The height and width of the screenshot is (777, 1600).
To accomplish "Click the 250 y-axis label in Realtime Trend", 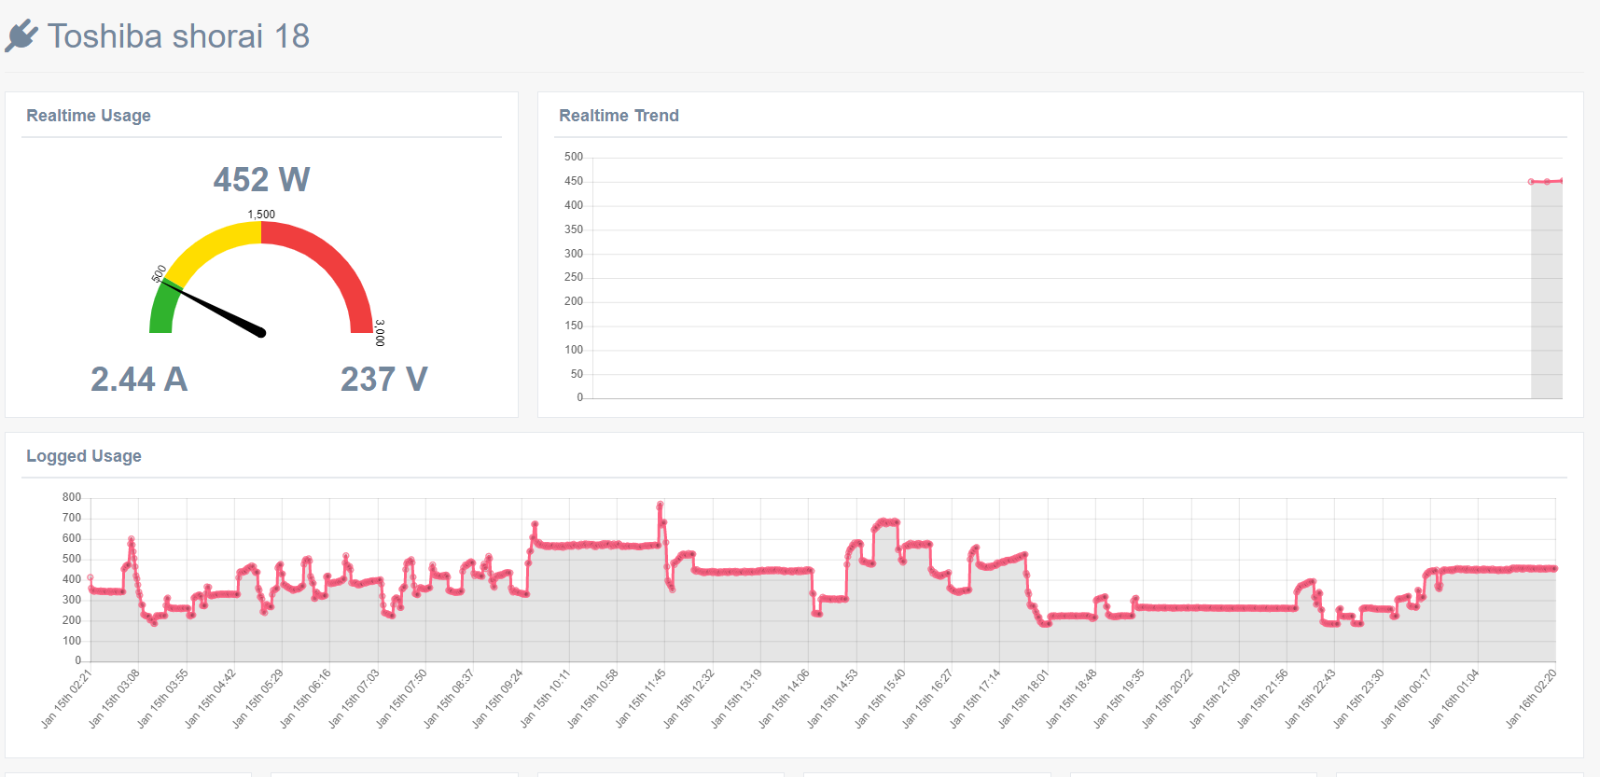I will click(x=573, y=277).
